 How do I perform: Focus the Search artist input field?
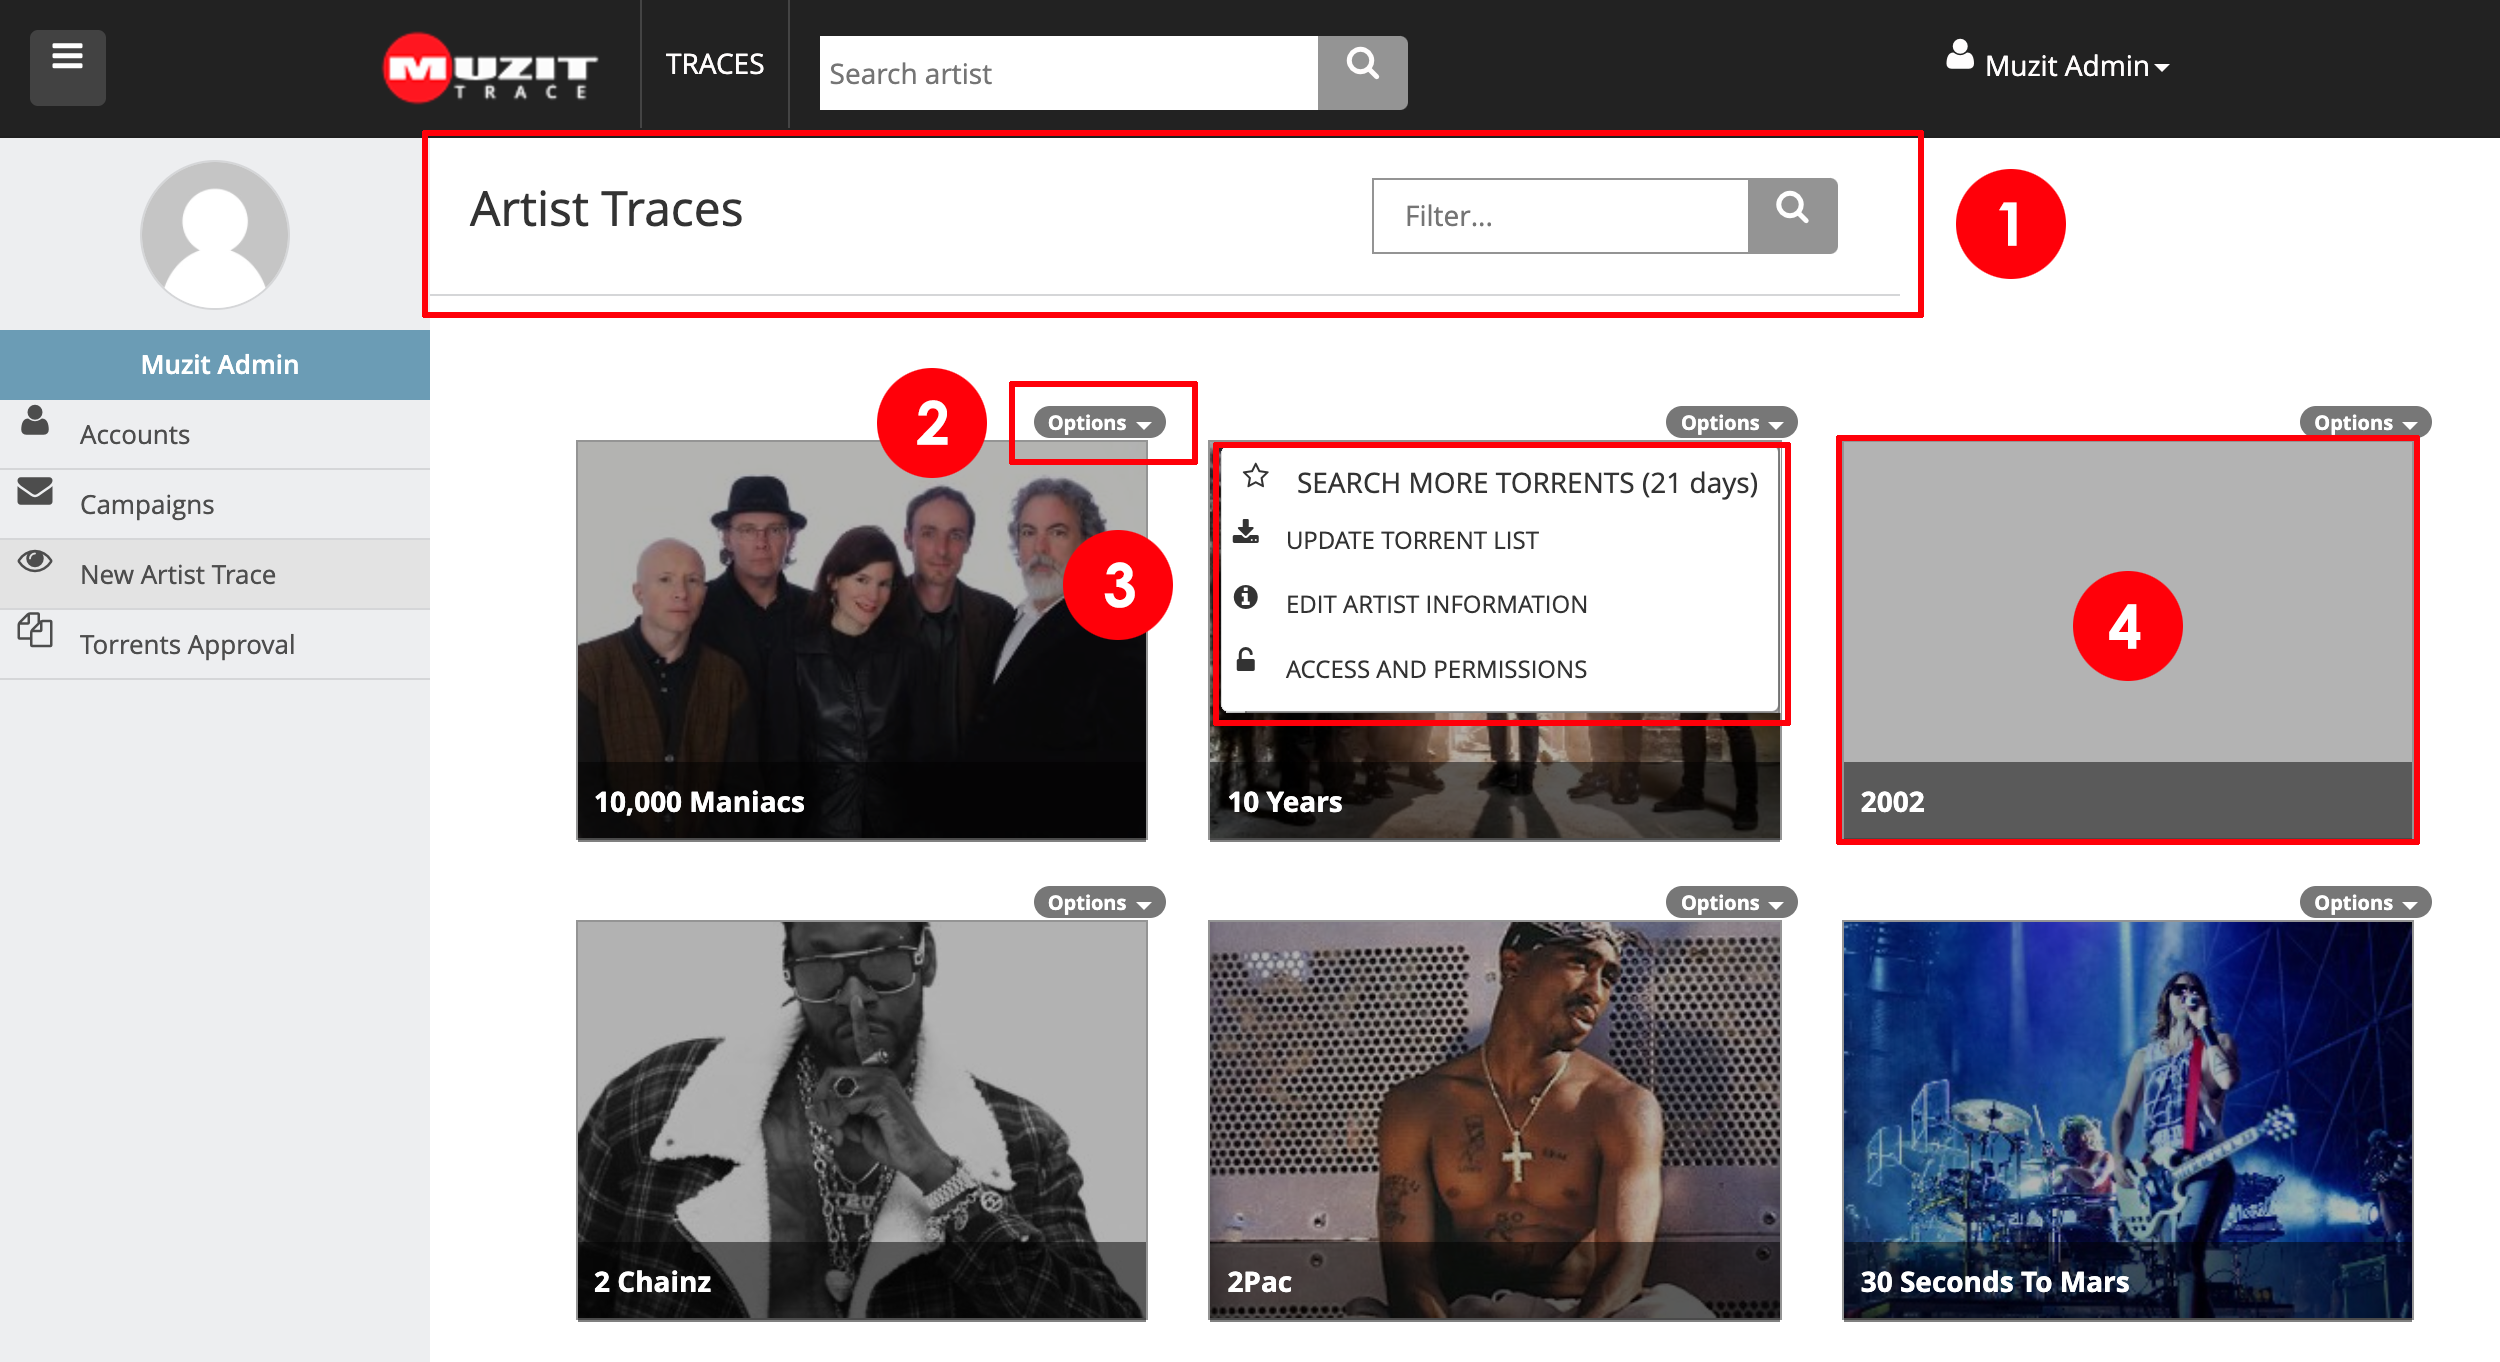1068,73
